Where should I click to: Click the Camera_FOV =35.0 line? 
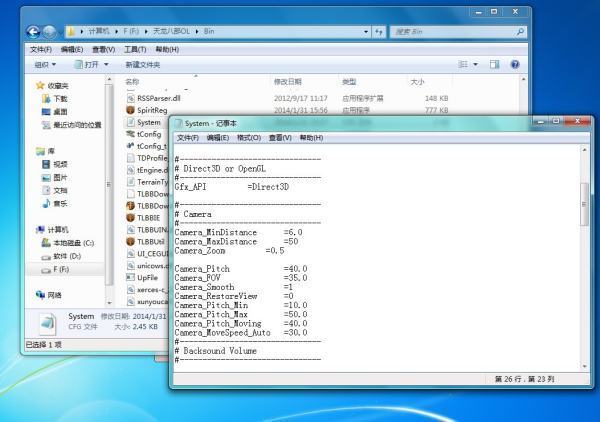[241, 278]
